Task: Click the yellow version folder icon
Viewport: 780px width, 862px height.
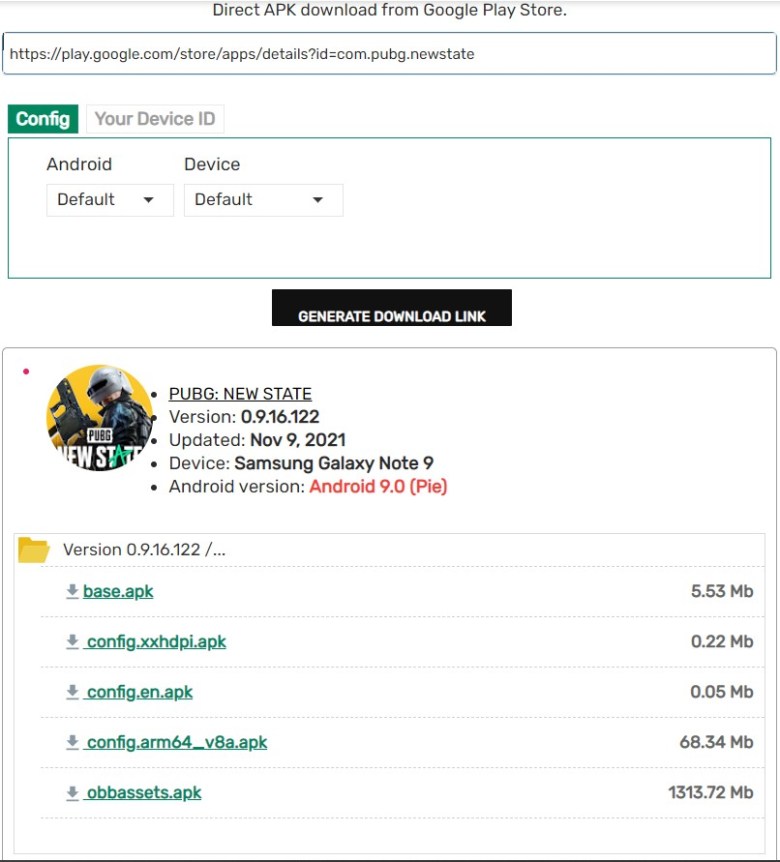Action: click(x=34, y=550)
